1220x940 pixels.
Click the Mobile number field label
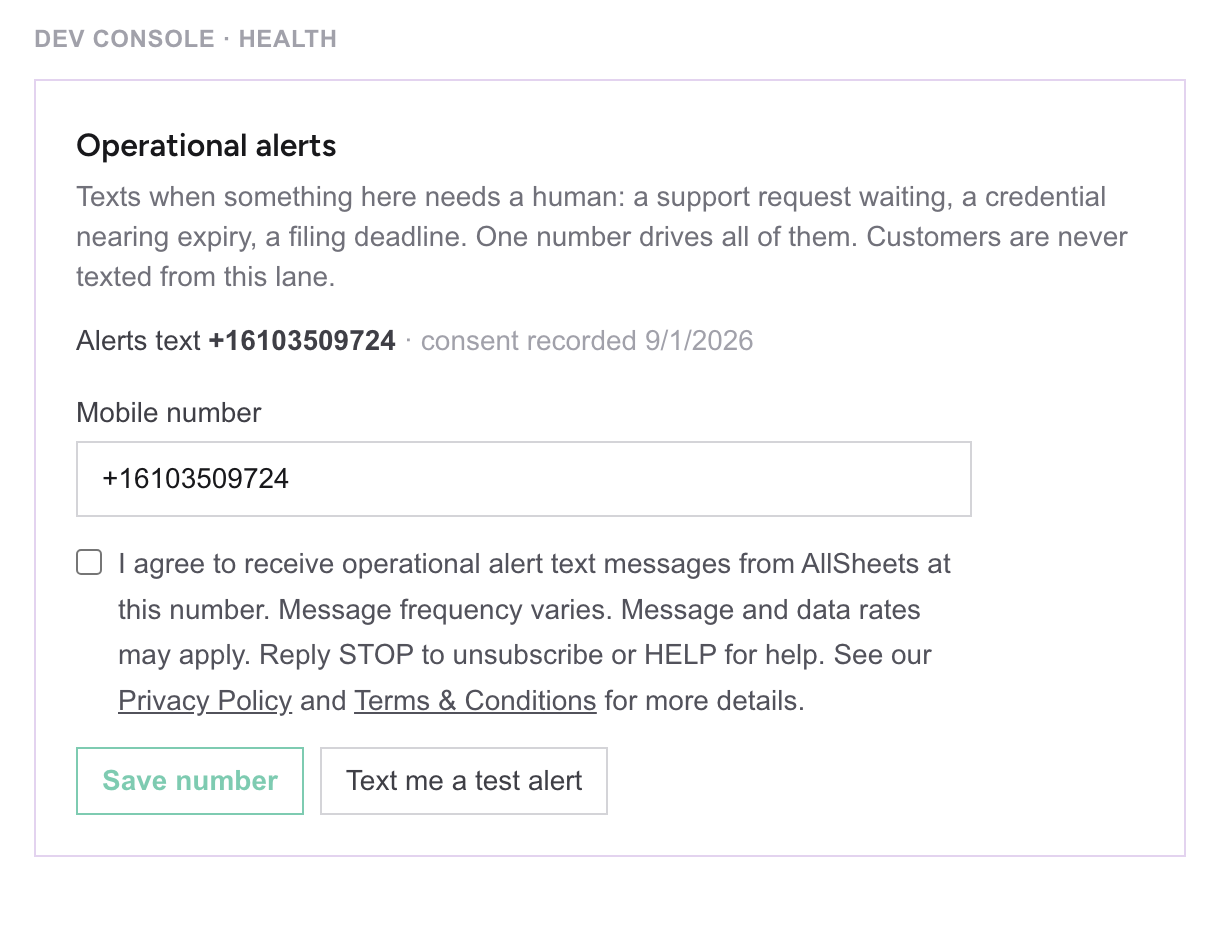(x=169, y=413)
